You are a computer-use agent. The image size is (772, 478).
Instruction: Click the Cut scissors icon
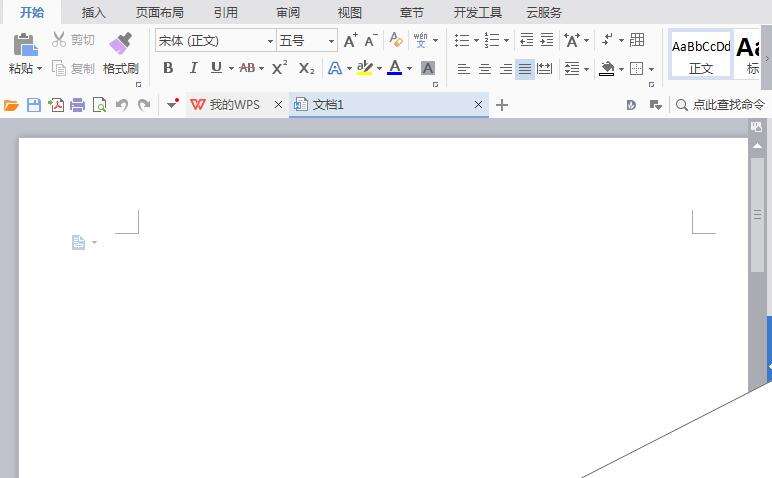coord(59,39)
